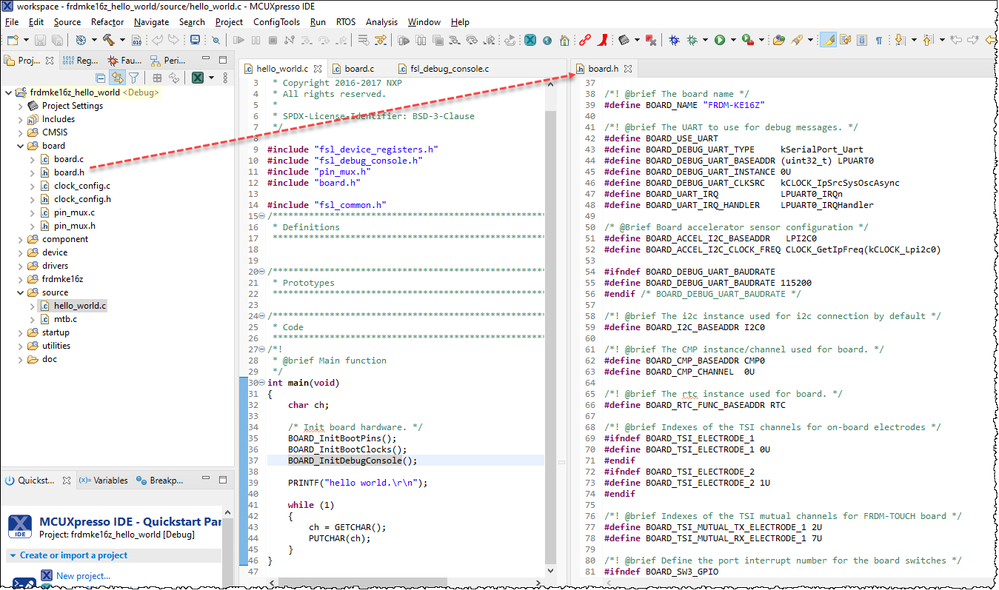Click the yellow next annotation arrow icon

click(x=899, y=40)
